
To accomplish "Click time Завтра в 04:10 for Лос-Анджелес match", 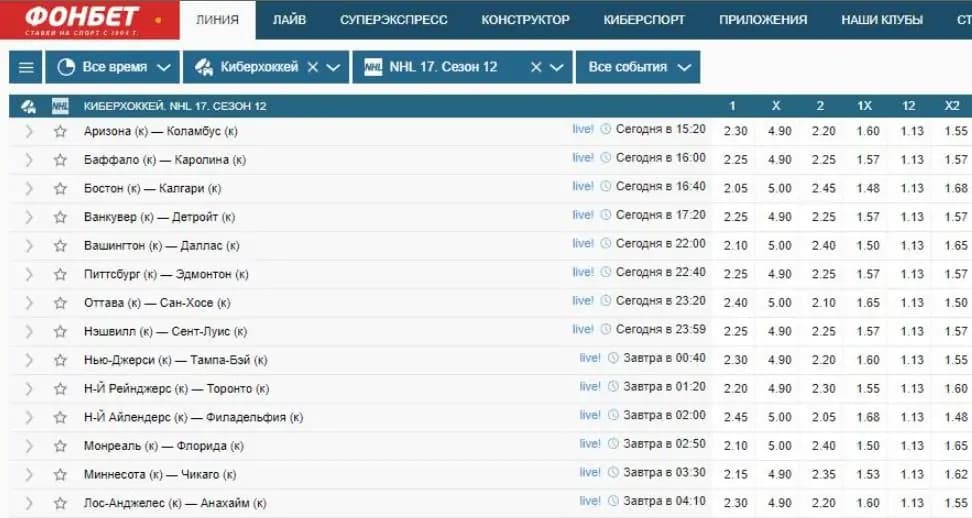I will (x=665, y=501).
